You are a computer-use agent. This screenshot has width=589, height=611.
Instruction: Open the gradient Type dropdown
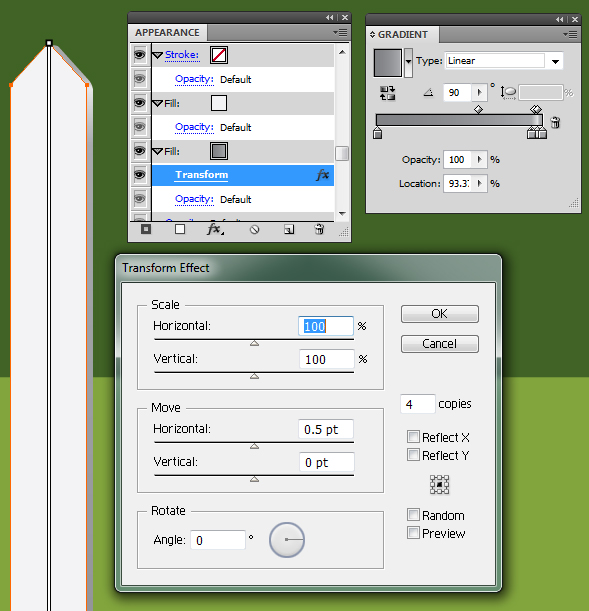[555, 62]
